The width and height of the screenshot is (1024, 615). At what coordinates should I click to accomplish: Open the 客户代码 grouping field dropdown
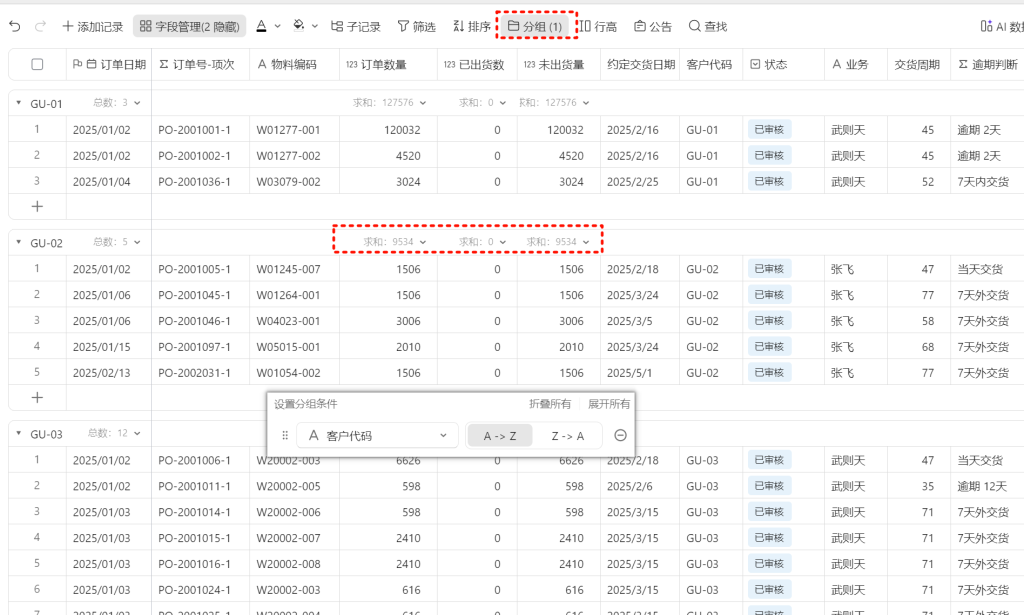click(x=377, y=435)
